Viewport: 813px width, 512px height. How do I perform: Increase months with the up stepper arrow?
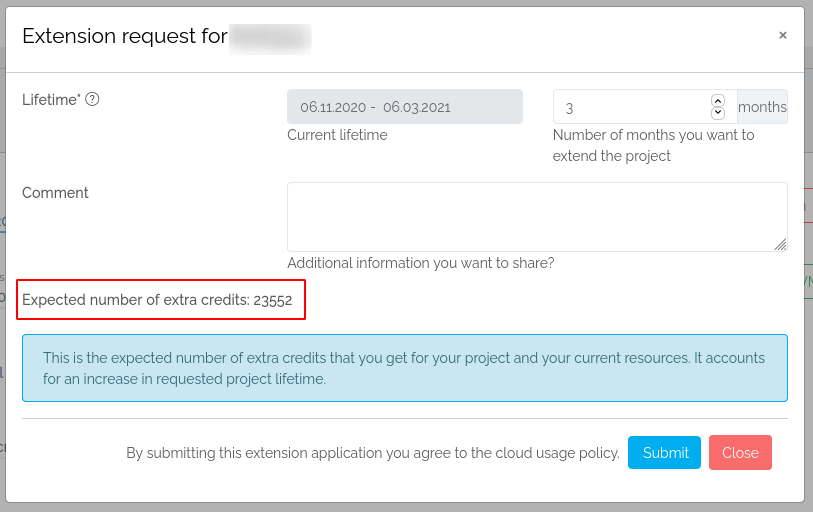pyautogui.click(x=717, y=100)
